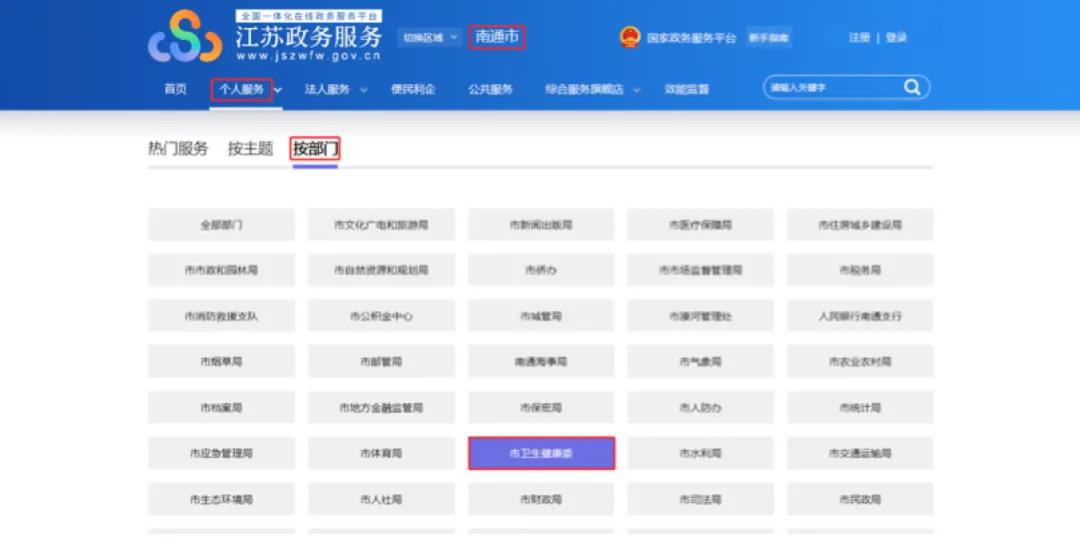This screenshot has width=1080, height=550.
Task: Click the keyword search input field
Action: (x=830, y=88)
